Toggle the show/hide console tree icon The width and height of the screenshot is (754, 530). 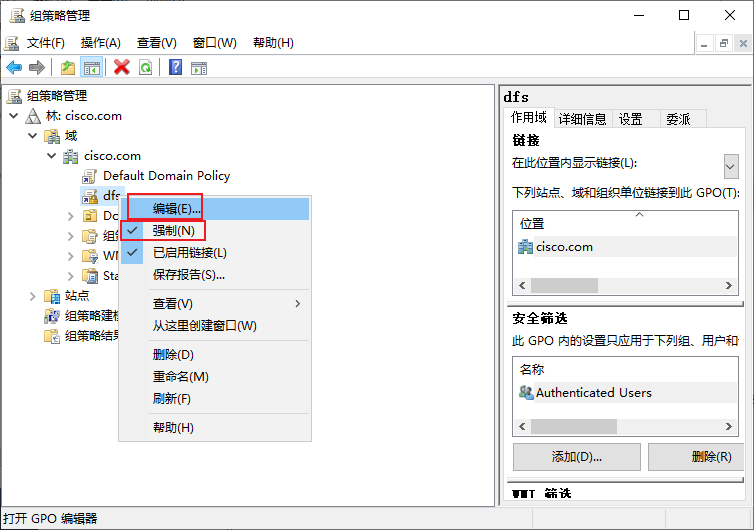point(91,67)
